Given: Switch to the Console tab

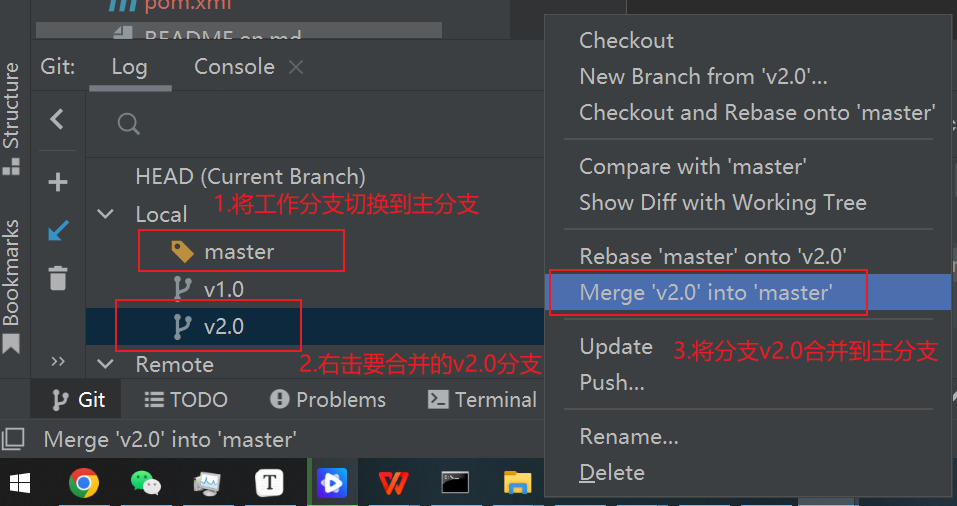Looking at the screenshot, I should tap(234, 67).
